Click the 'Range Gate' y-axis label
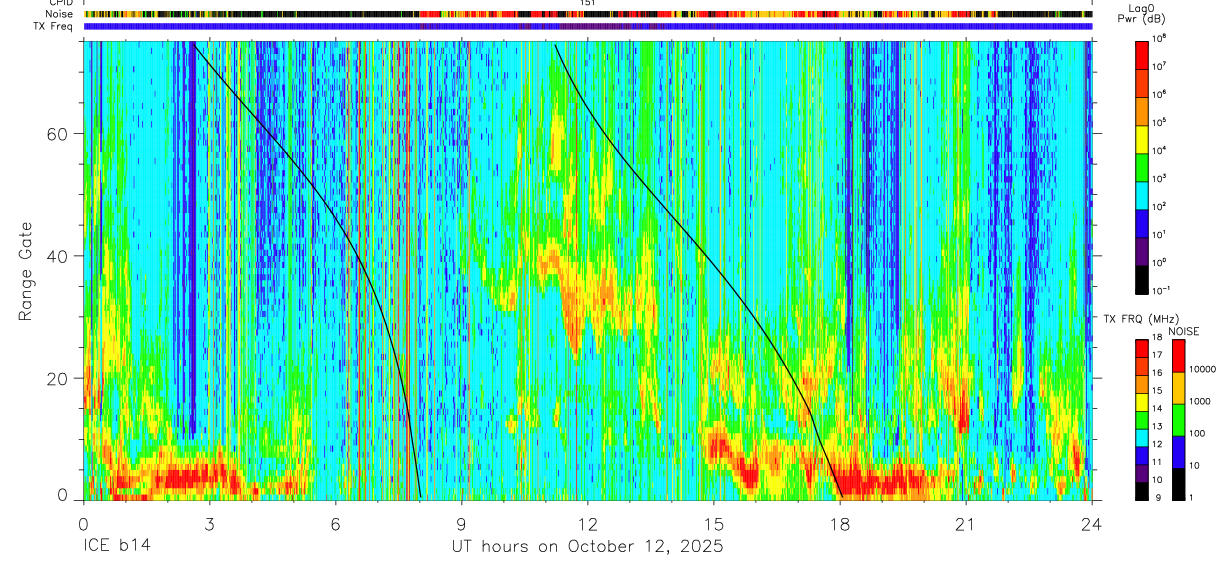Image resolution: width=1228 pixels, height=567 pixels. click(x=27, y=272)
